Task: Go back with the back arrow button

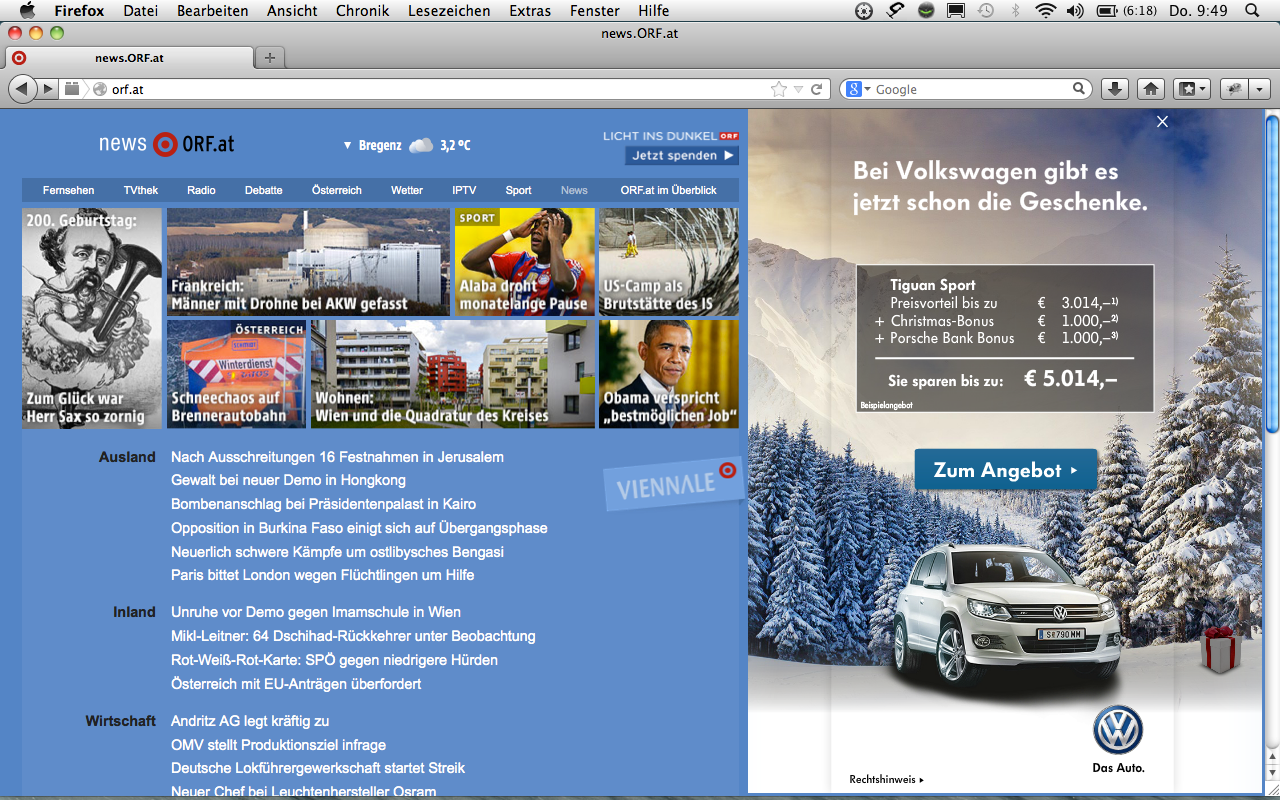Action: click(21, 89)
